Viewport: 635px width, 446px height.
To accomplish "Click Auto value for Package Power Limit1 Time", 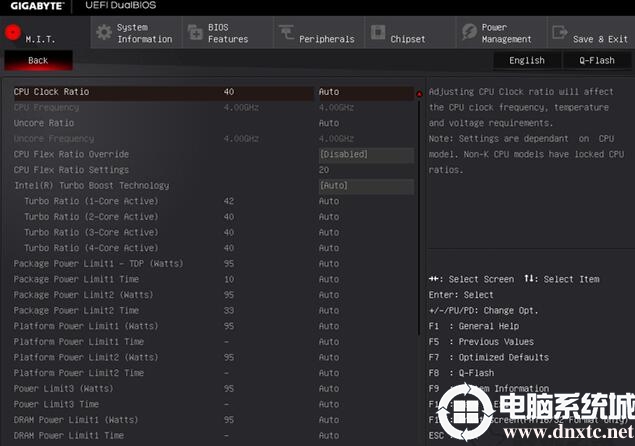I will tap(329, 279).
